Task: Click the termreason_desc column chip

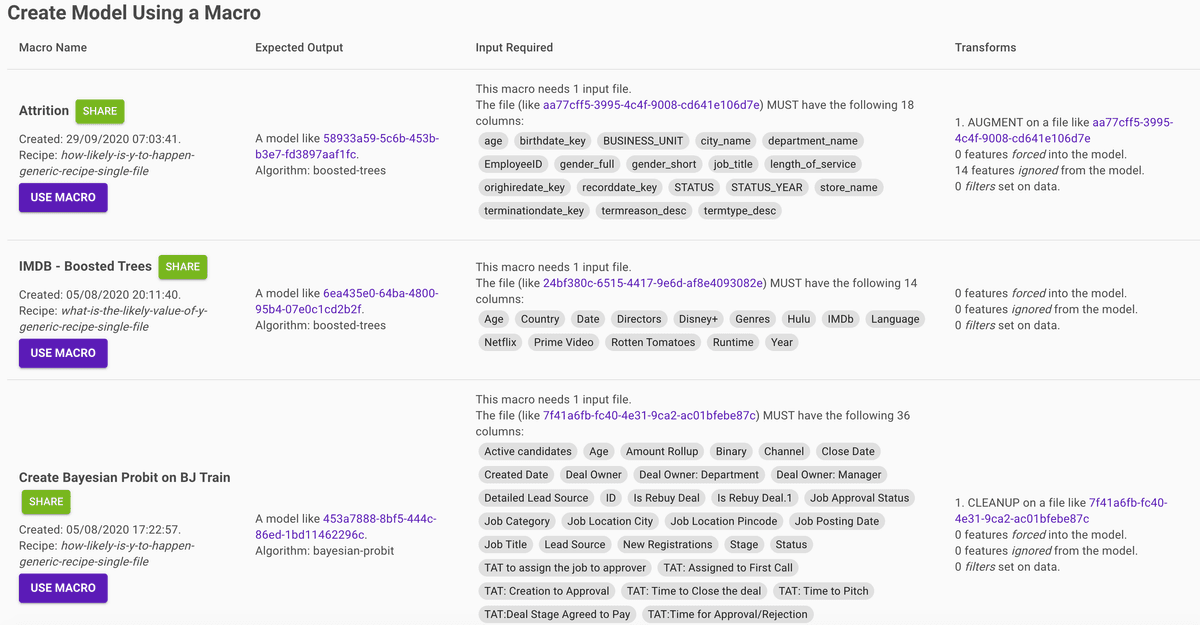Action: coord(643,211)
